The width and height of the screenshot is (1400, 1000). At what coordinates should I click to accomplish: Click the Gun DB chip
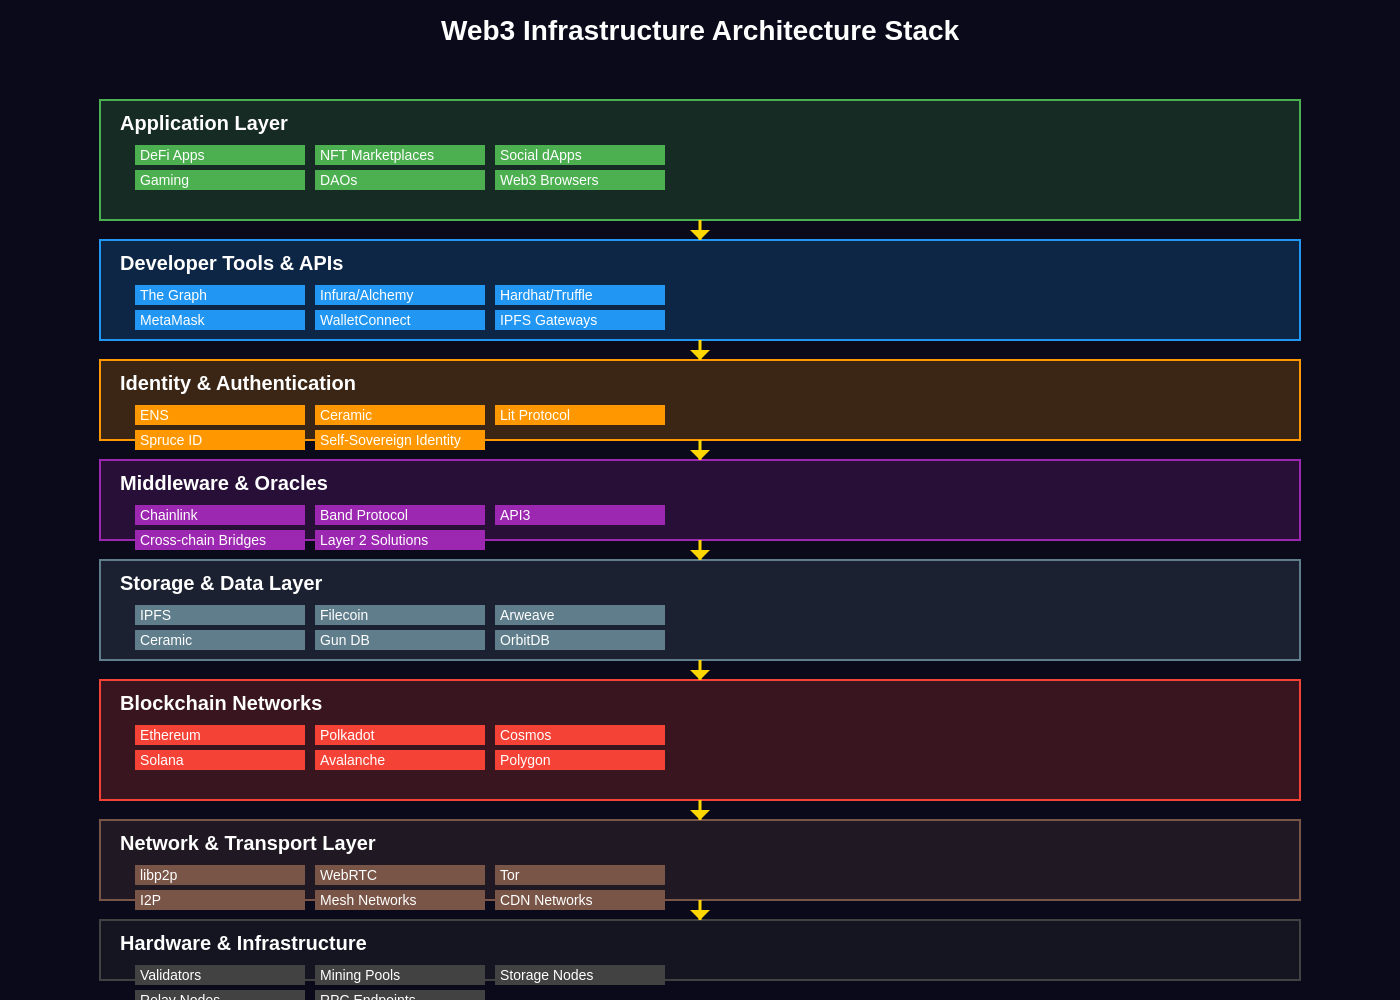pos(400,640)
